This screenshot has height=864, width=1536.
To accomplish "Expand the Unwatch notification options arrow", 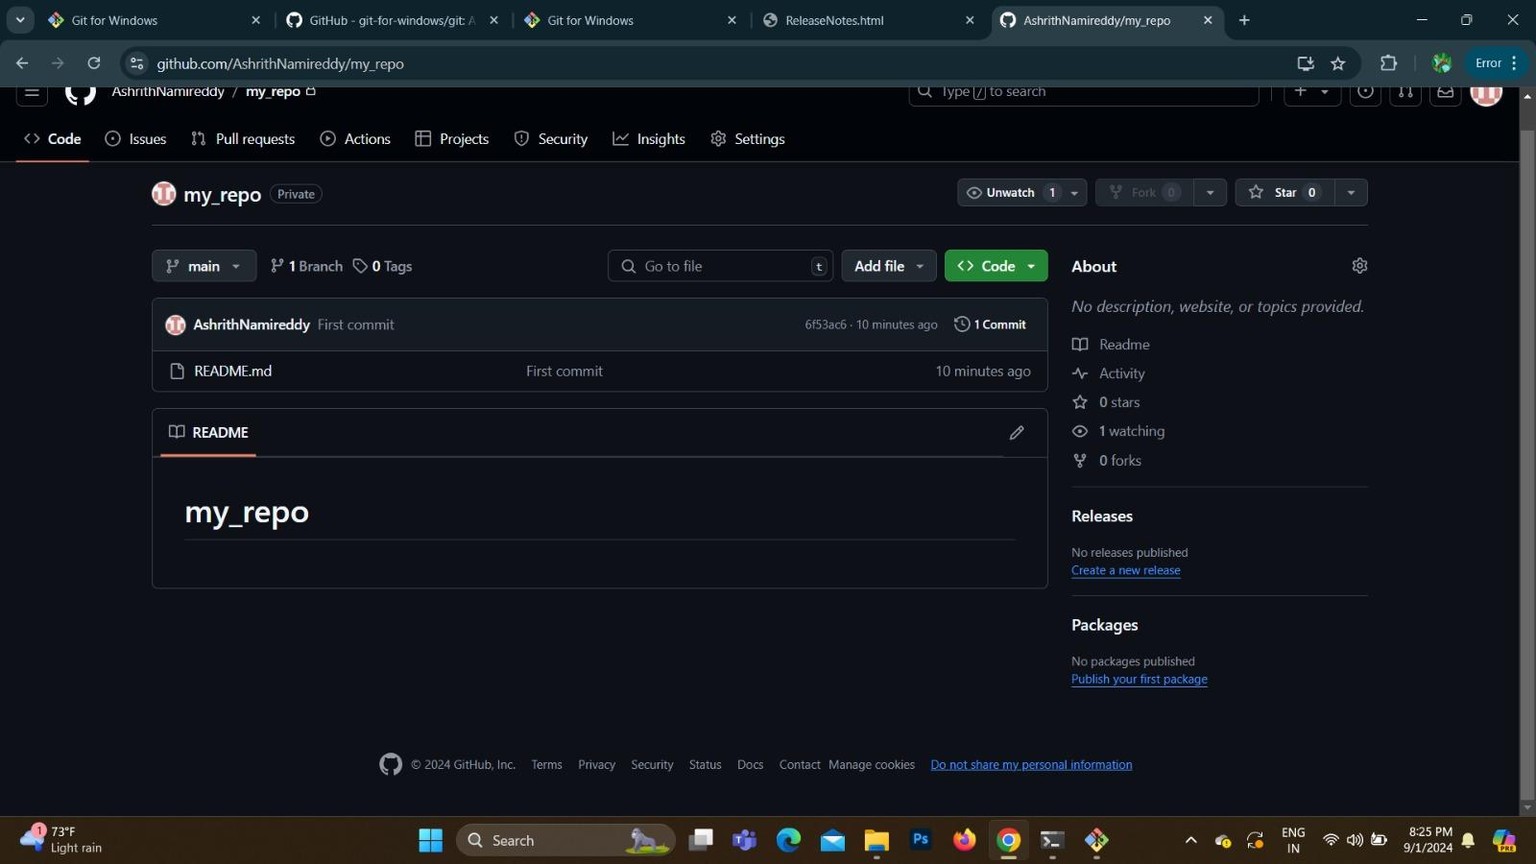I will tap(1075, 193).
